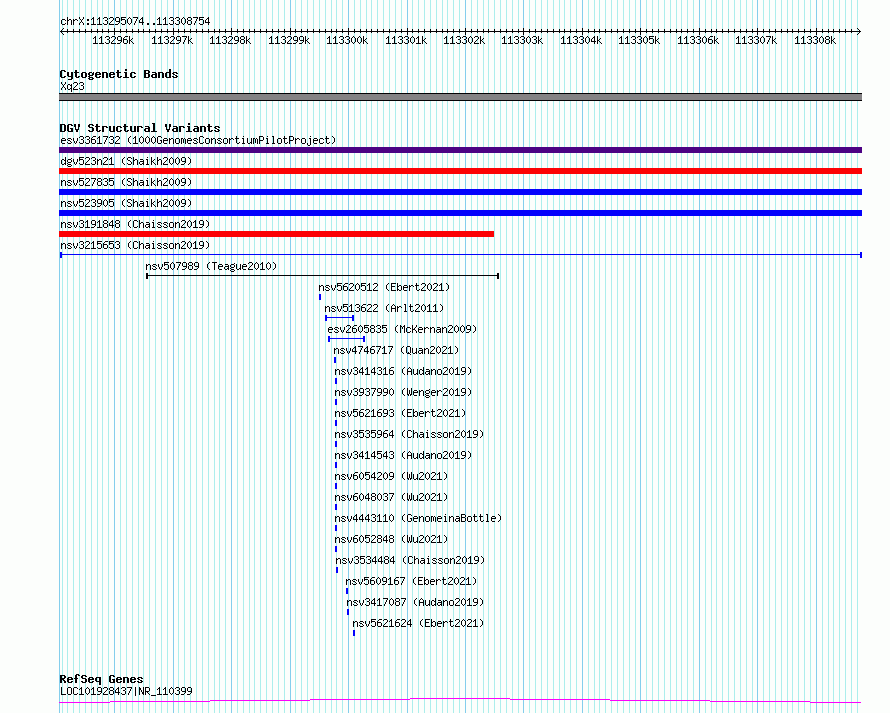This screenshot has height=713, width=890.
Task: Open variant esv2605835 (McKernan2009) label
Action: [402, 329]
